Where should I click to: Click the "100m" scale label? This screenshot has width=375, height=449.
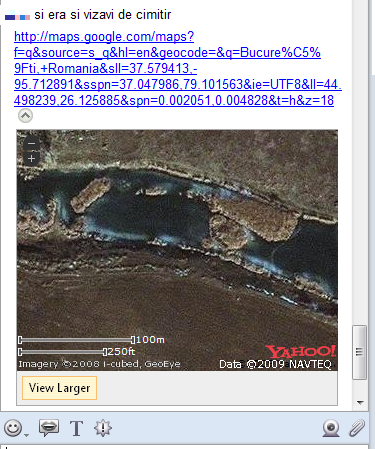(x=150, y=340)
